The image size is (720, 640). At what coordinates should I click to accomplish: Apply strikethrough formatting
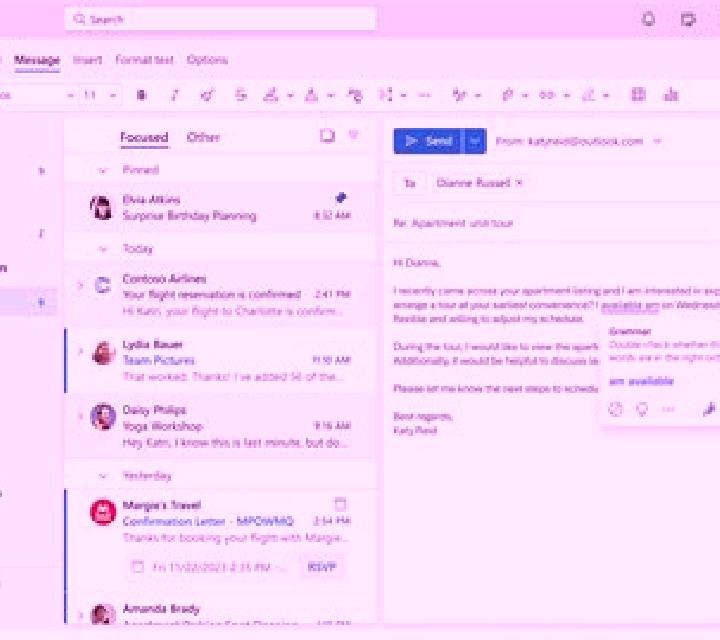(x=241, y=95)
